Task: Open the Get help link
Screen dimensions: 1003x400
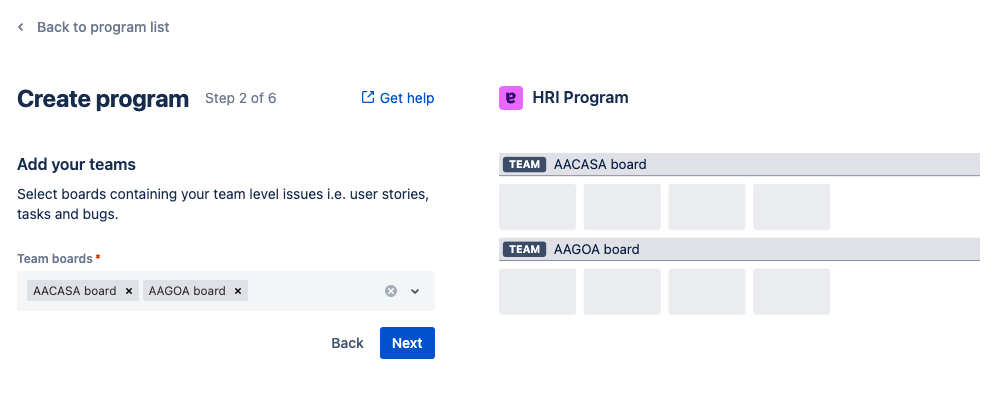Action: (x=406, y=98)
